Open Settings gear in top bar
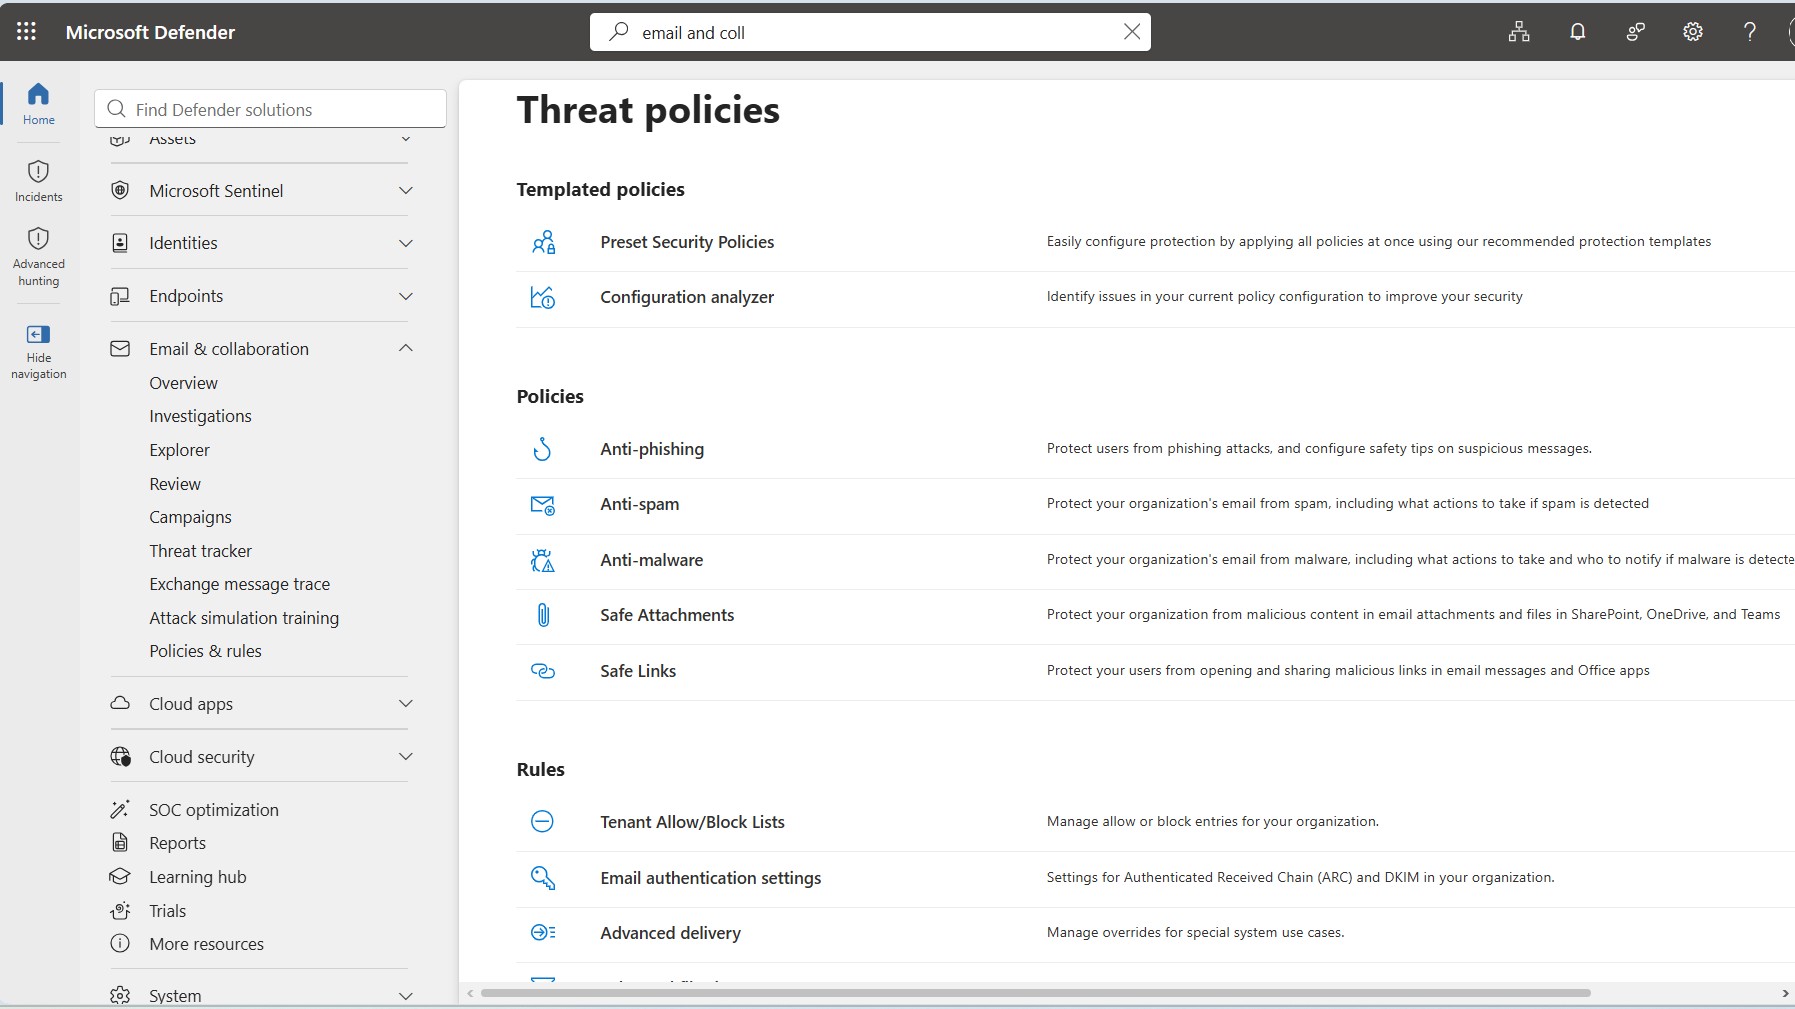Screen dimensions: 1795x1009 click(1692, 32)
